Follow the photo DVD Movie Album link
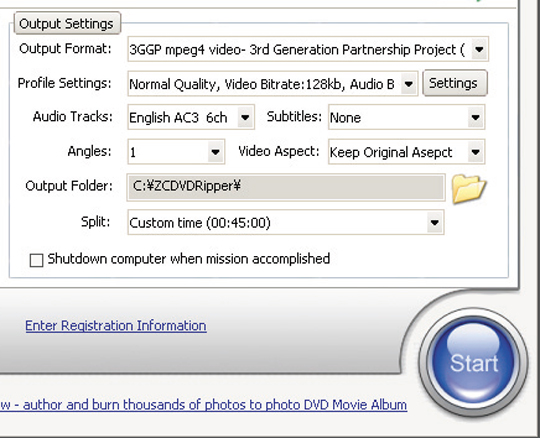Viewport: 540px width, 438px height. click(x=203, y=405)
